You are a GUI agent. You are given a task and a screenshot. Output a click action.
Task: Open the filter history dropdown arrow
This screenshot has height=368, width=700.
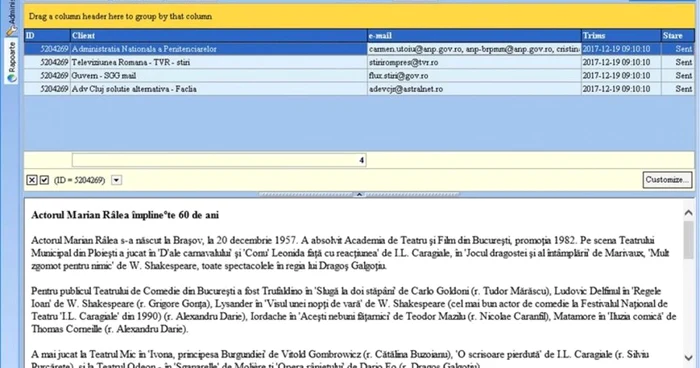tap(117, 180)
